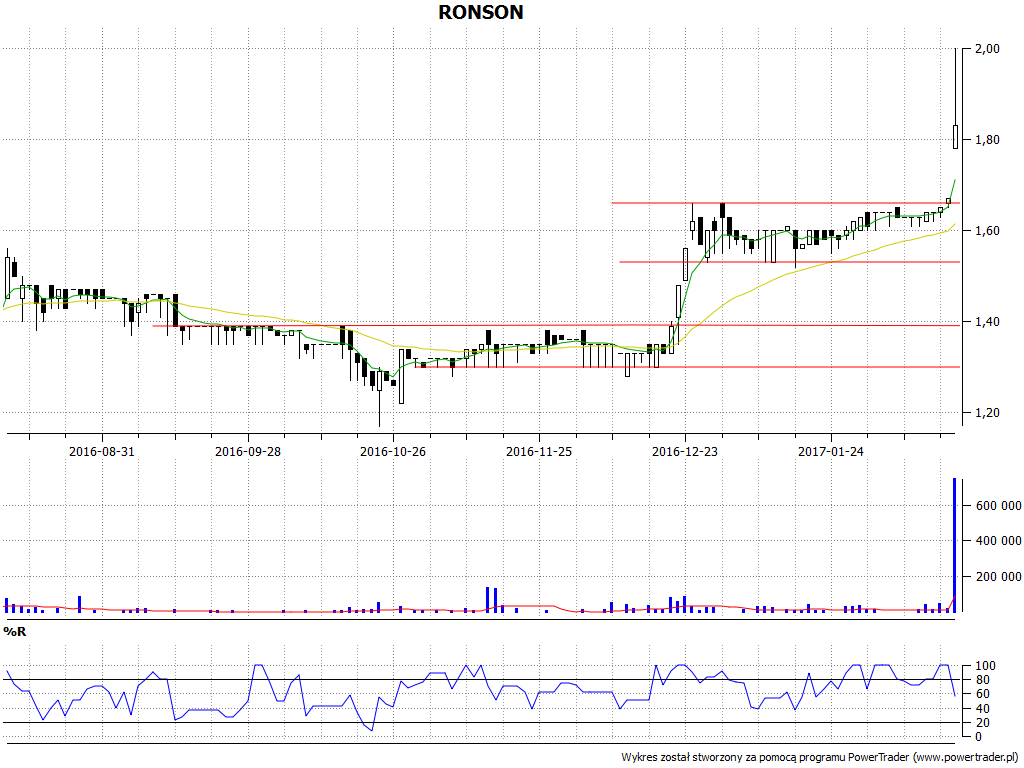Click the tallest blue volume bar
Screen dimensions: 1024x768
tap(954, 545)
